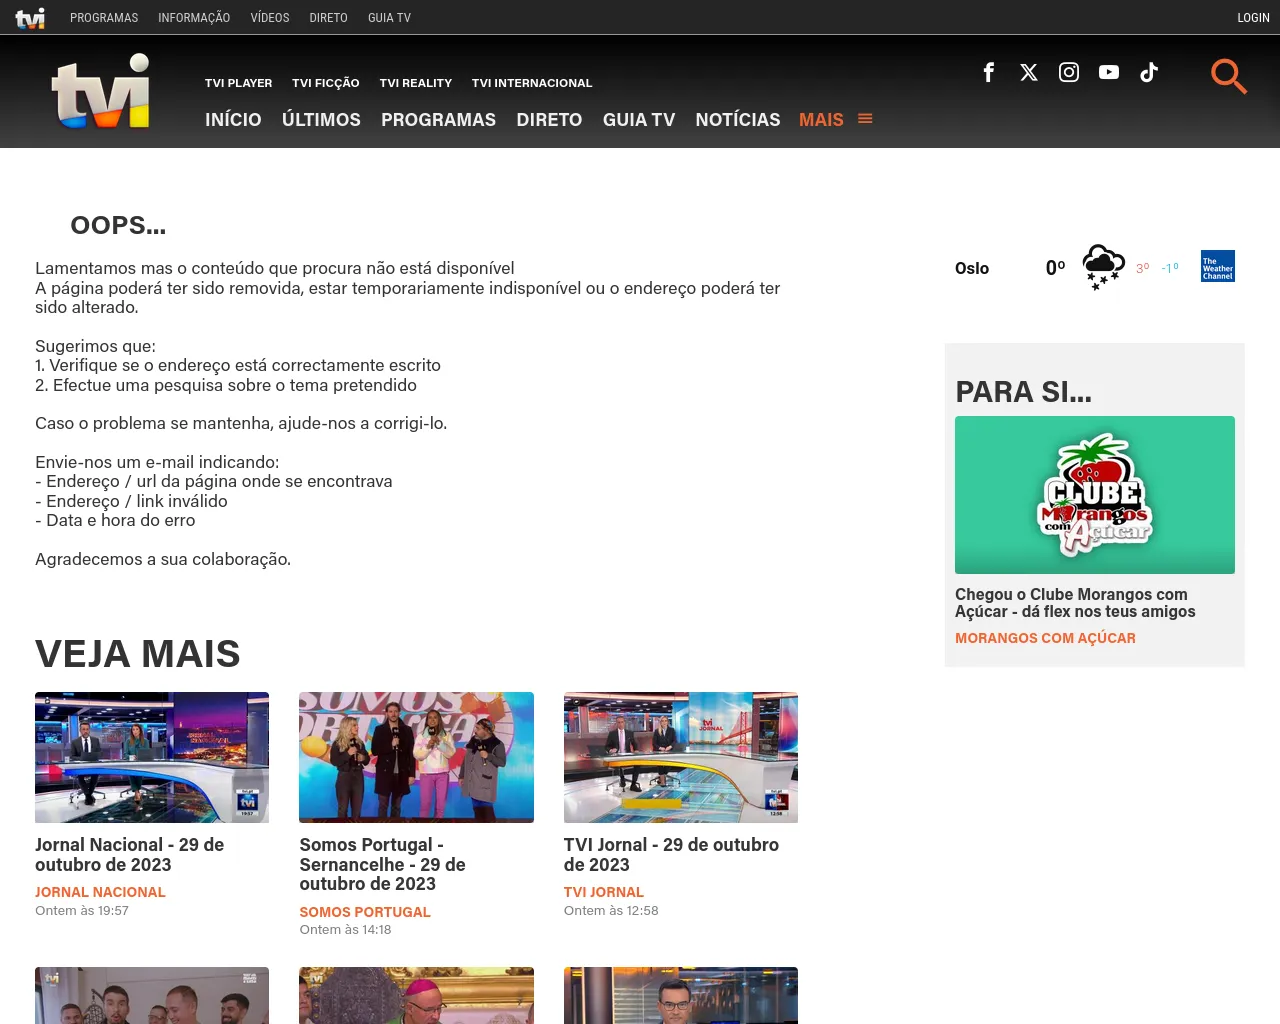Click the large TVI logo in header
Viewport: 1280px width, 1024px height.
(101, 91)
